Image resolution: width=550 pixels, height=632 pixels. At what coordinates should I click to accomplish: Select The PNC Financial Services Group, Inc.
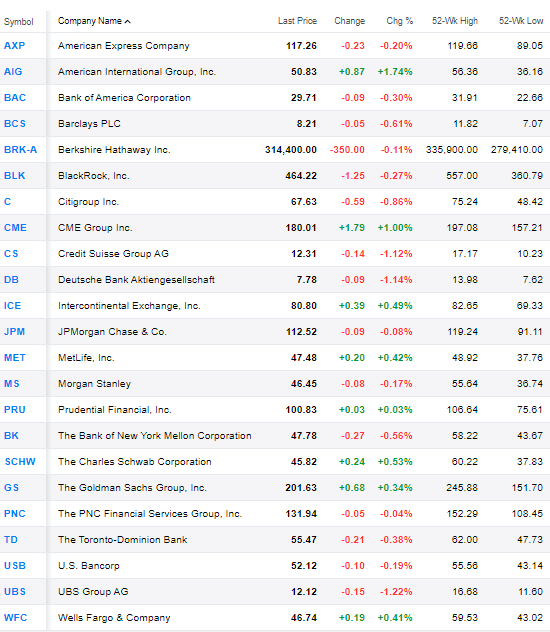150,514
